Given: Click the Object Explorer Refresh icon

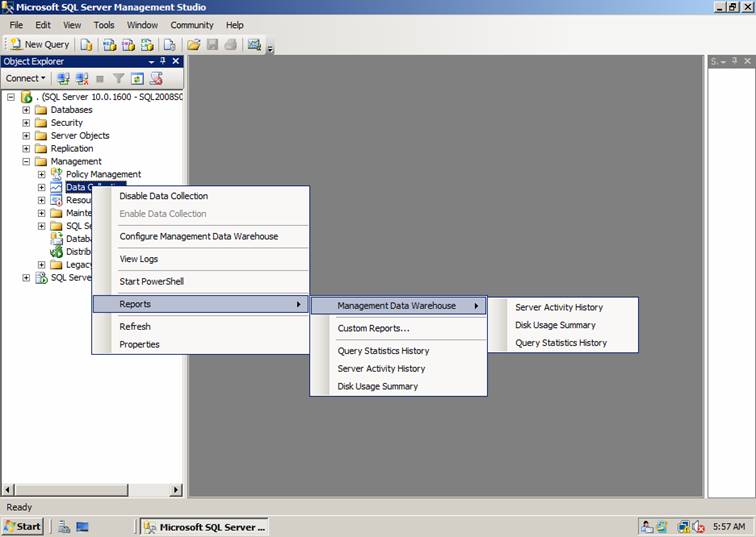Looking at the screenshot, I should 137,79.
